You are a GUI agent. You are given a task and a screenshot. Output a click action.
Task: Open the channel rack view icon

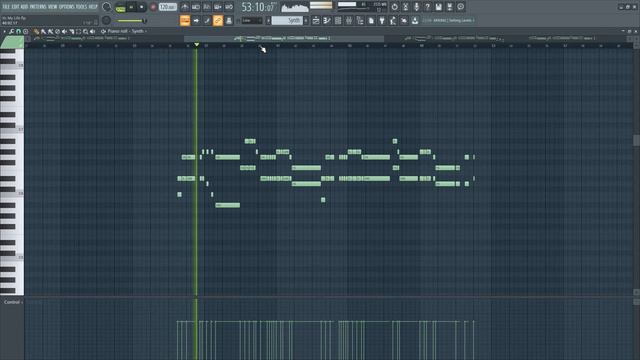[x=338, y=20]
